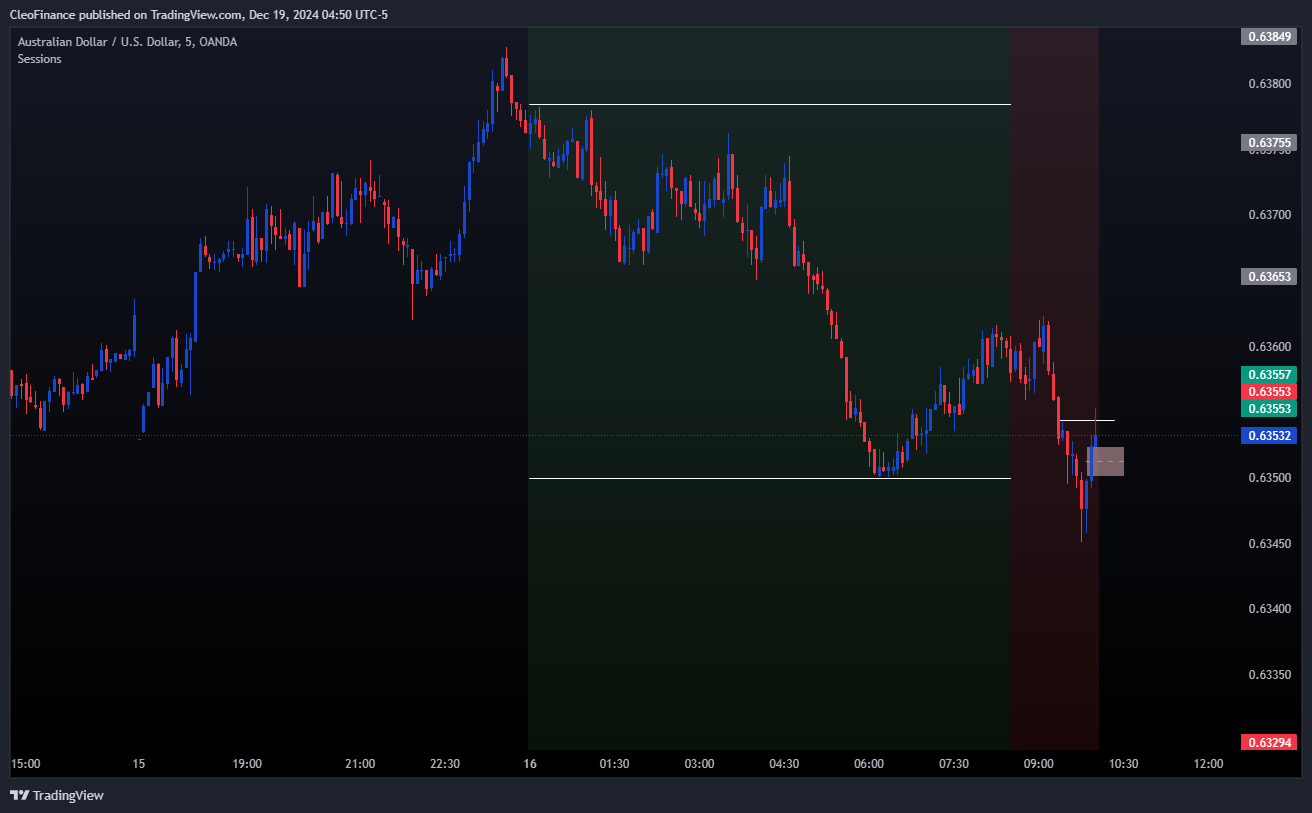Click the 0.63450 price axis value
1312x813 pixels.
[1269, 544]
